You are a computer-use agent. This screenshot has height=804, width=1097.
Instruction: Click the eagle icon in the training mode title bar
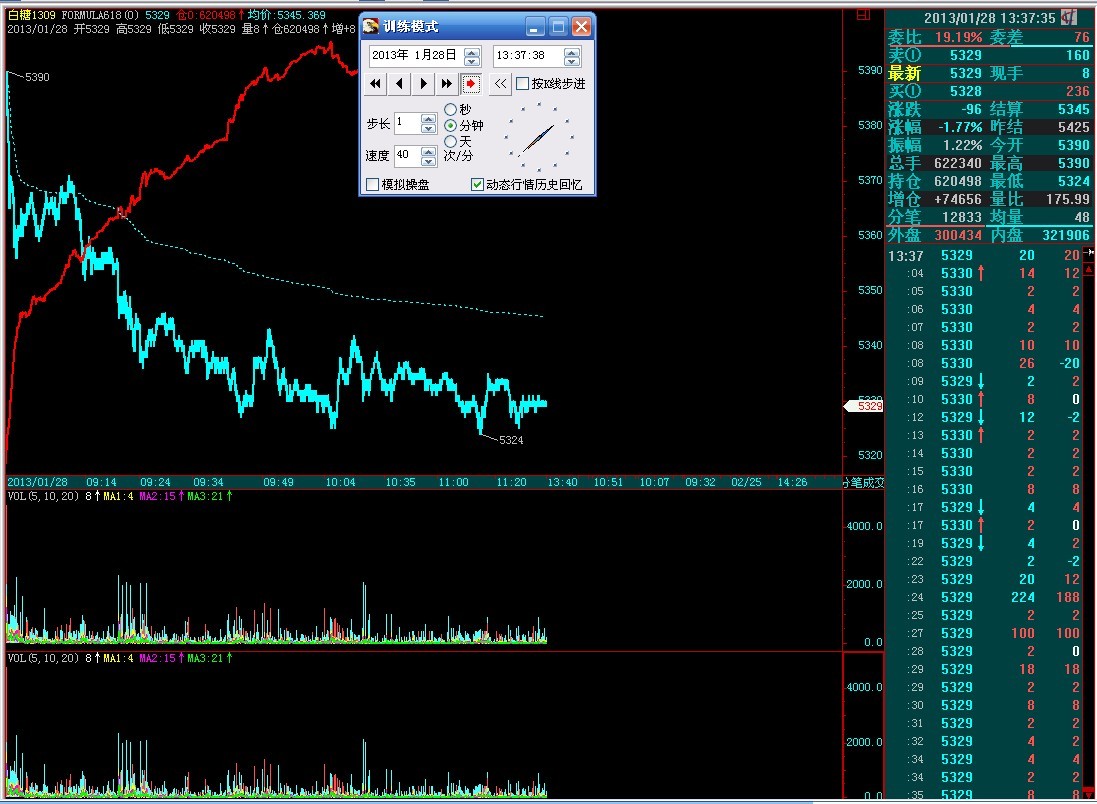click(x=371, y=27)
